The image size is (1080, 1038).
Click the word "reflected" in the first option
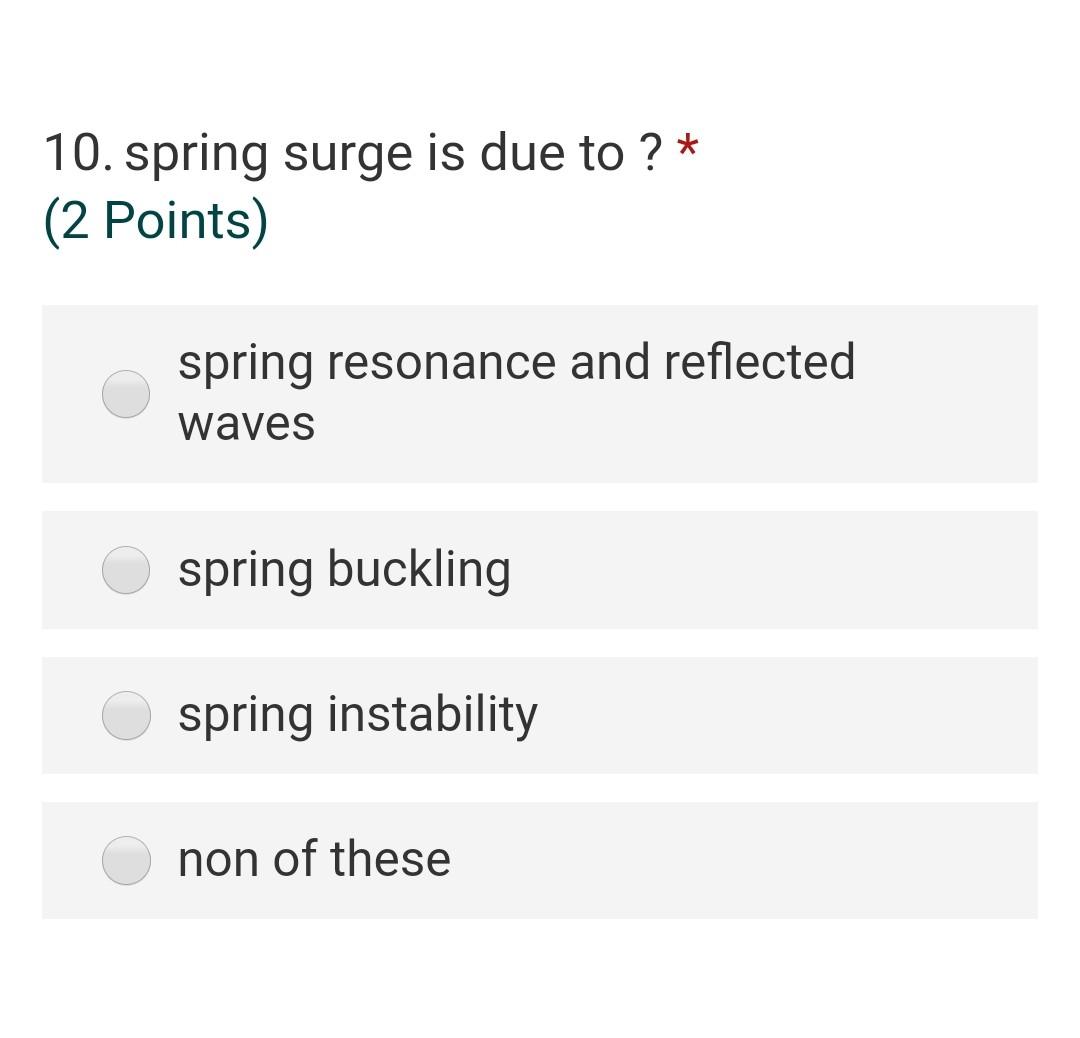(x=760, y=361)
